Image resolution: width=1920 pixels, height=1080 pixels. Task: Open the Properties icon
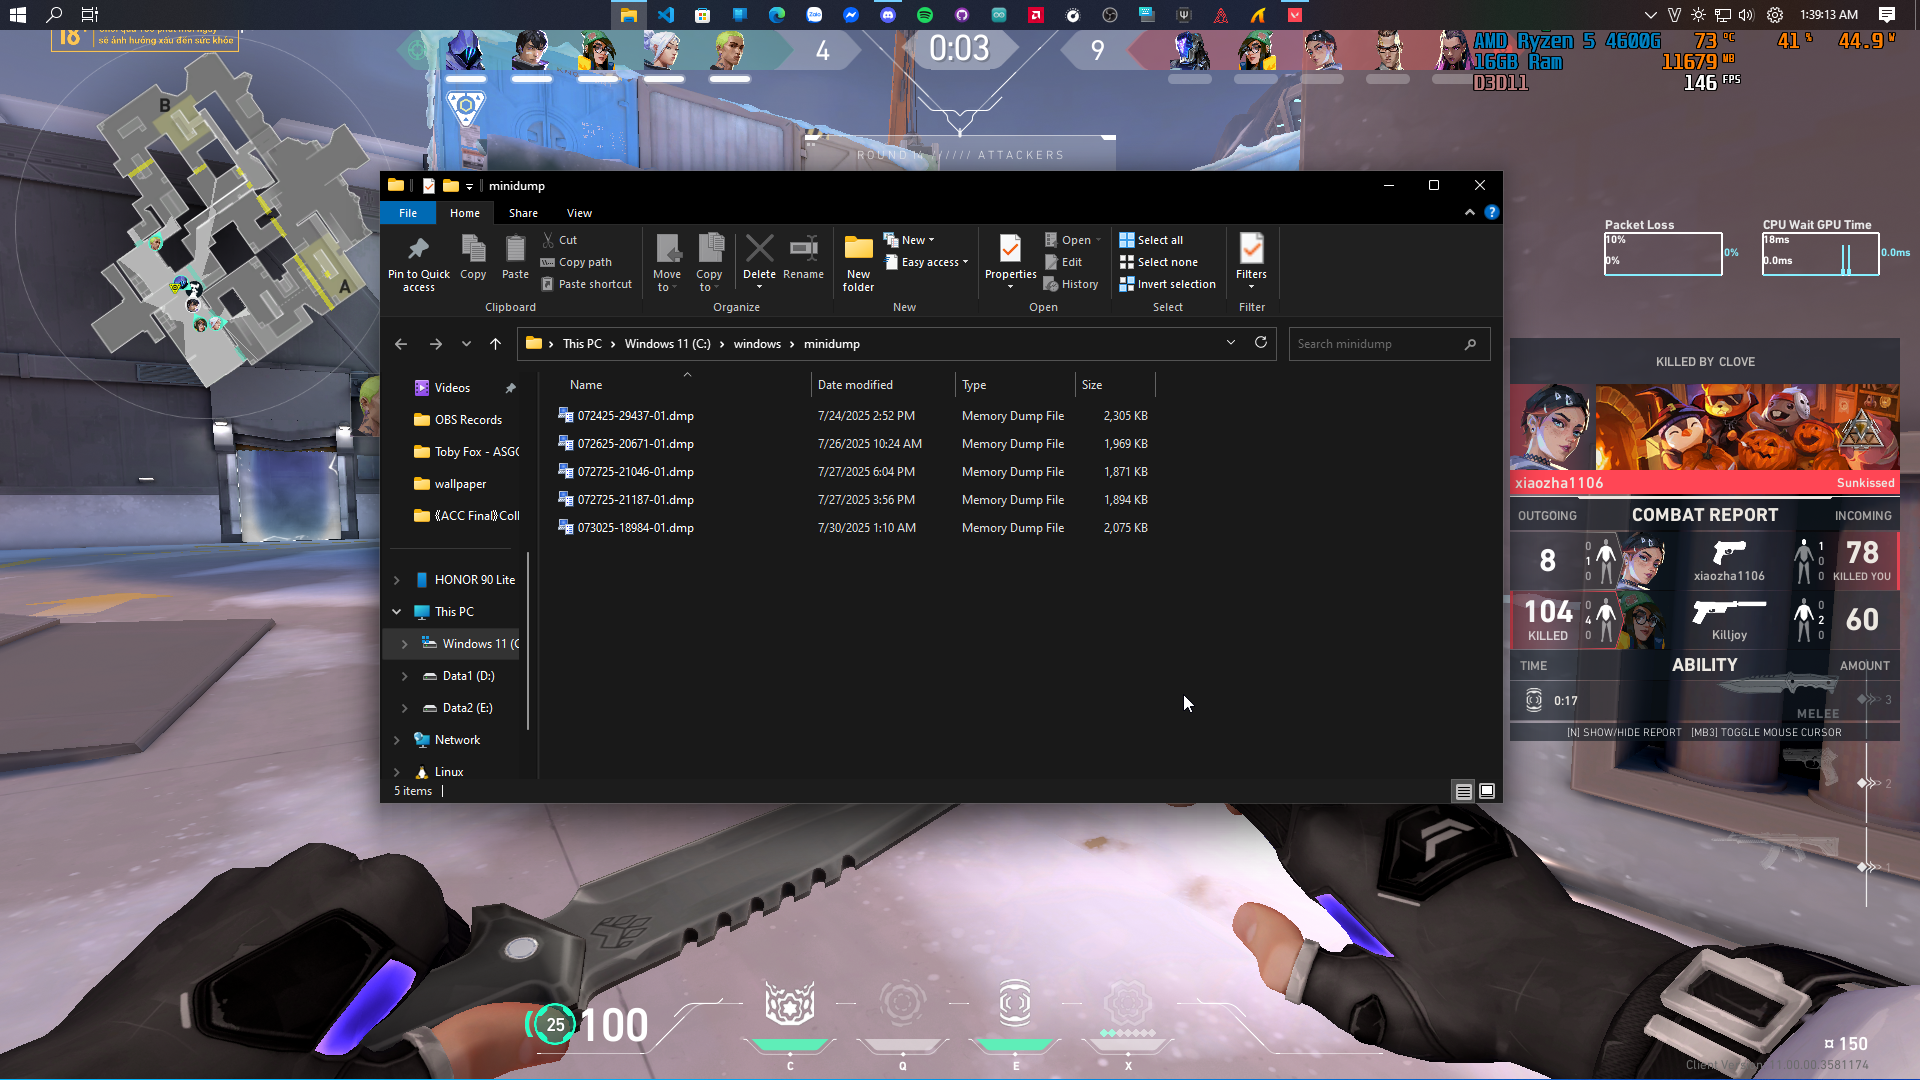click(1010, 249)
